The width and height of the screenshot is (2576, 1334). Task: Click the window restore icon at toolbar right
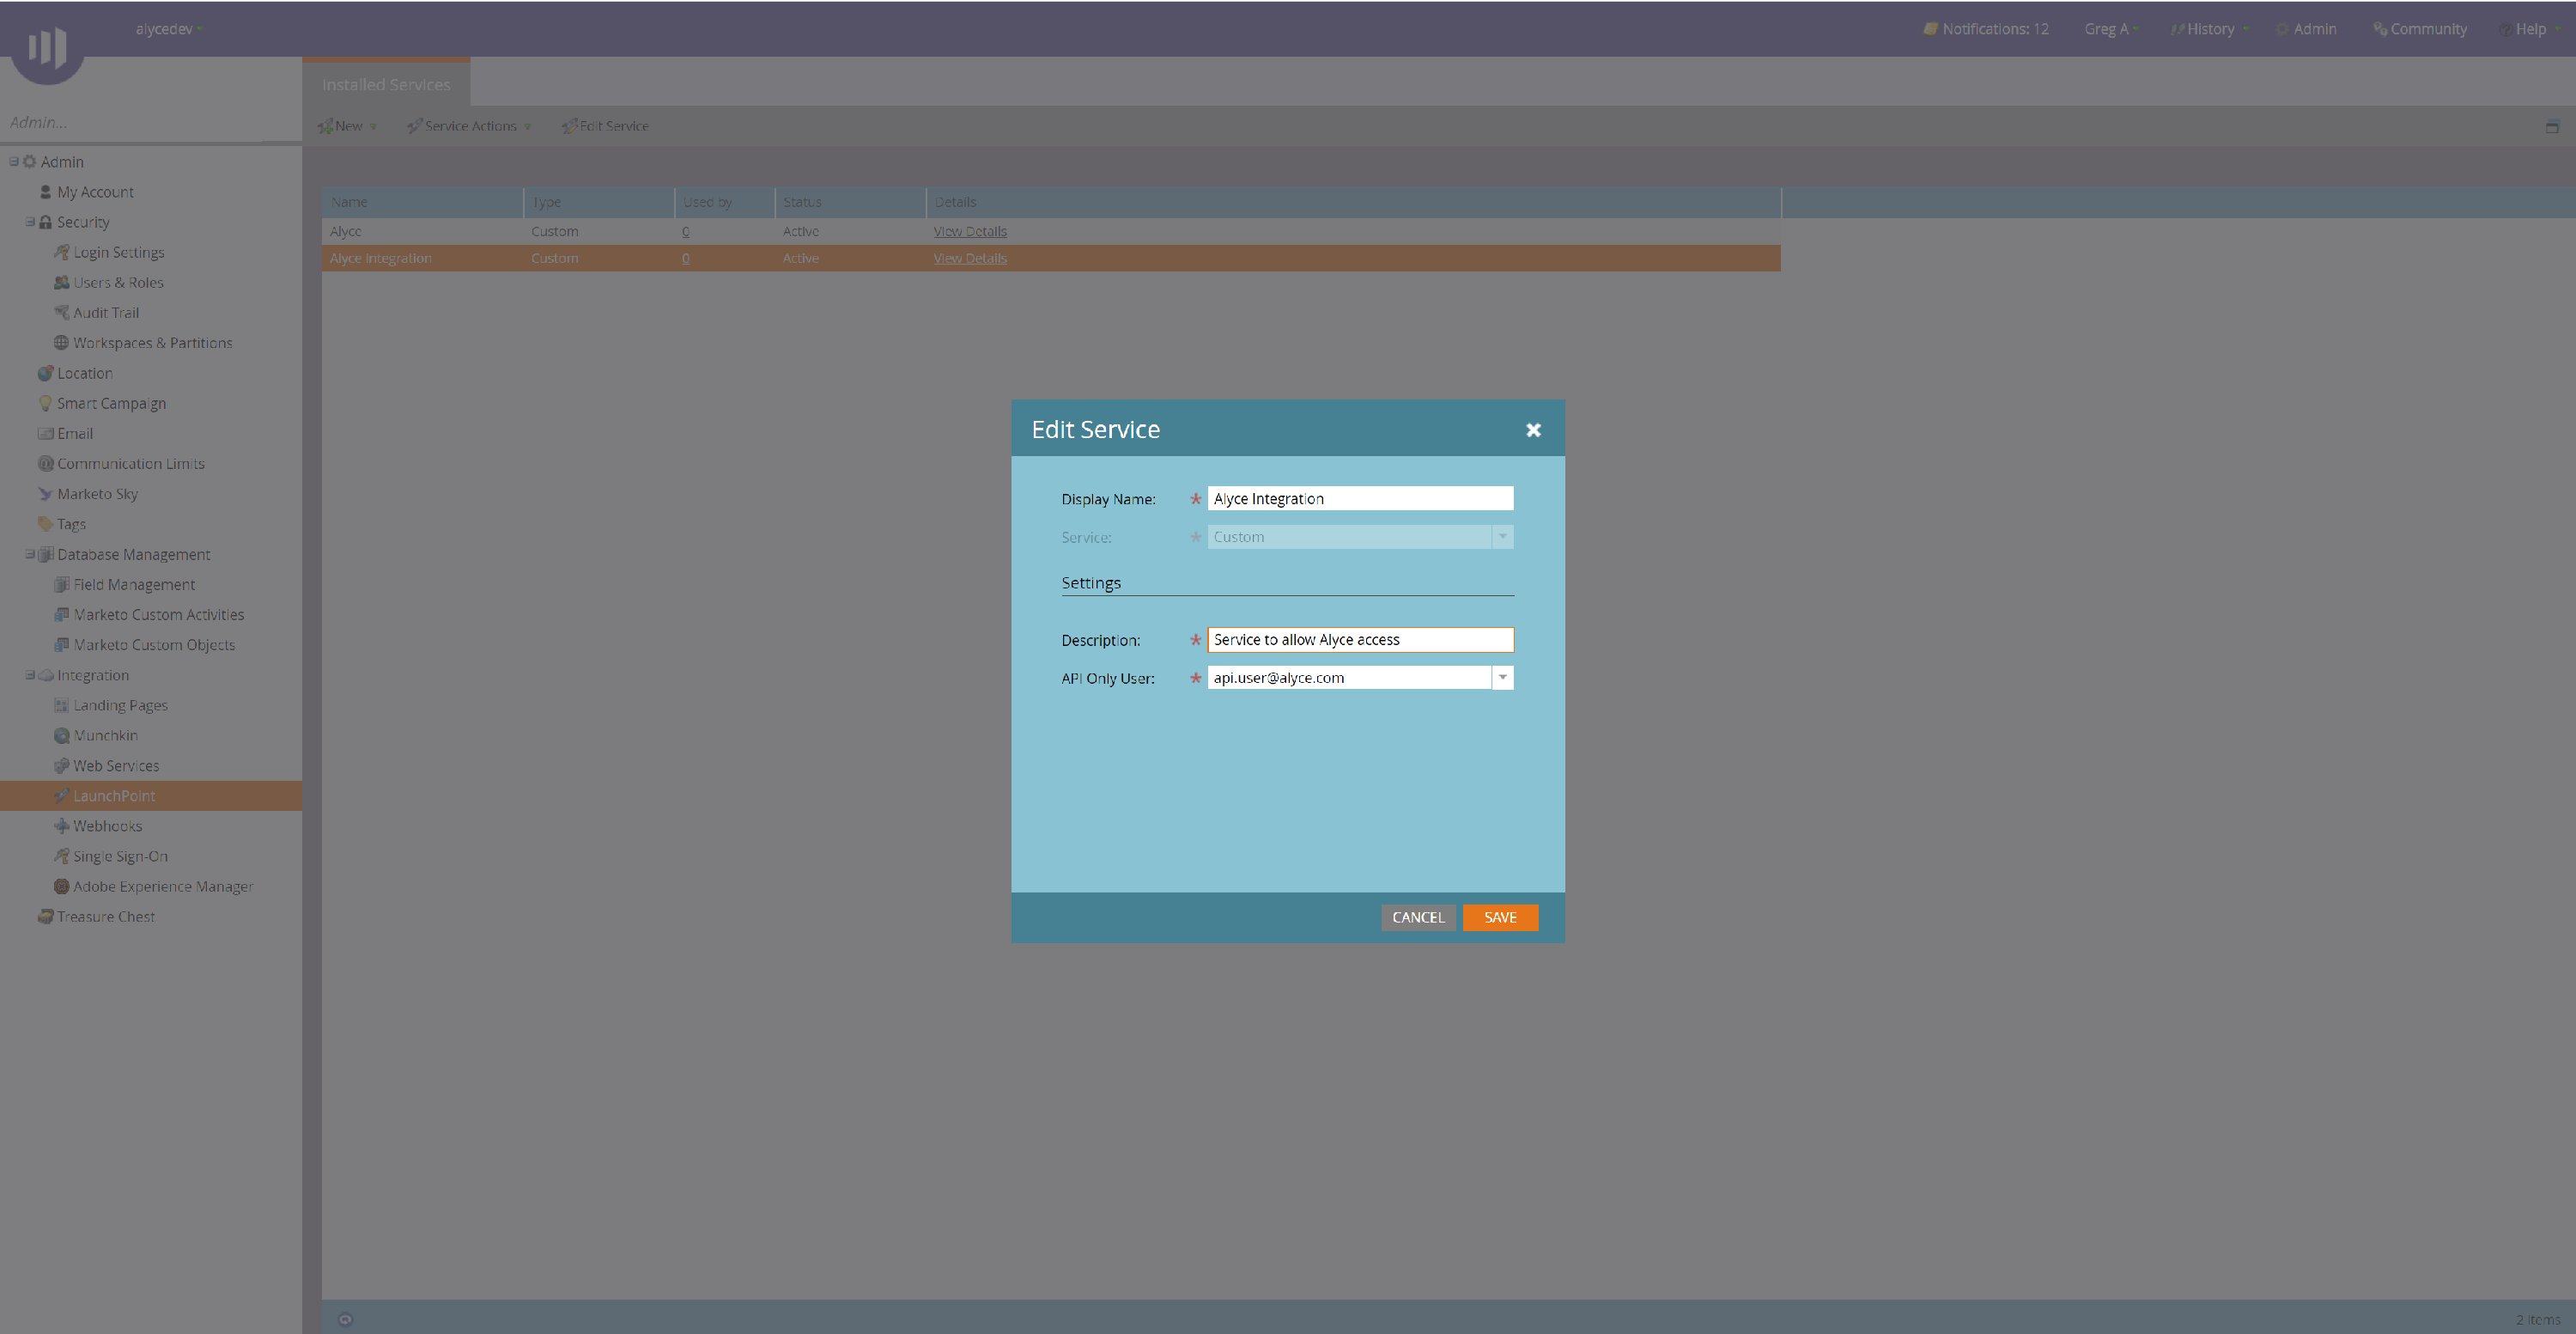(x=2552, y=126)
